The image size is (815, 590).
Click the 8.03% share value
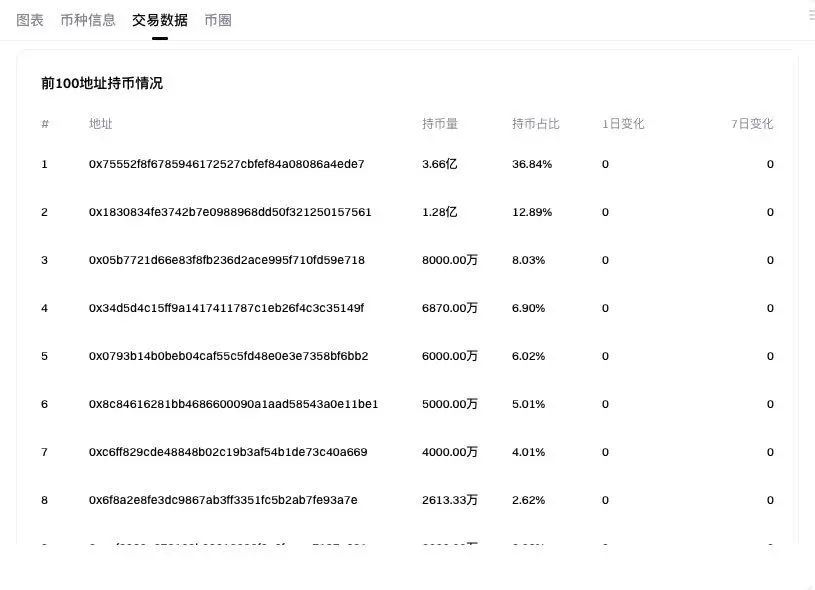point(529,260)
